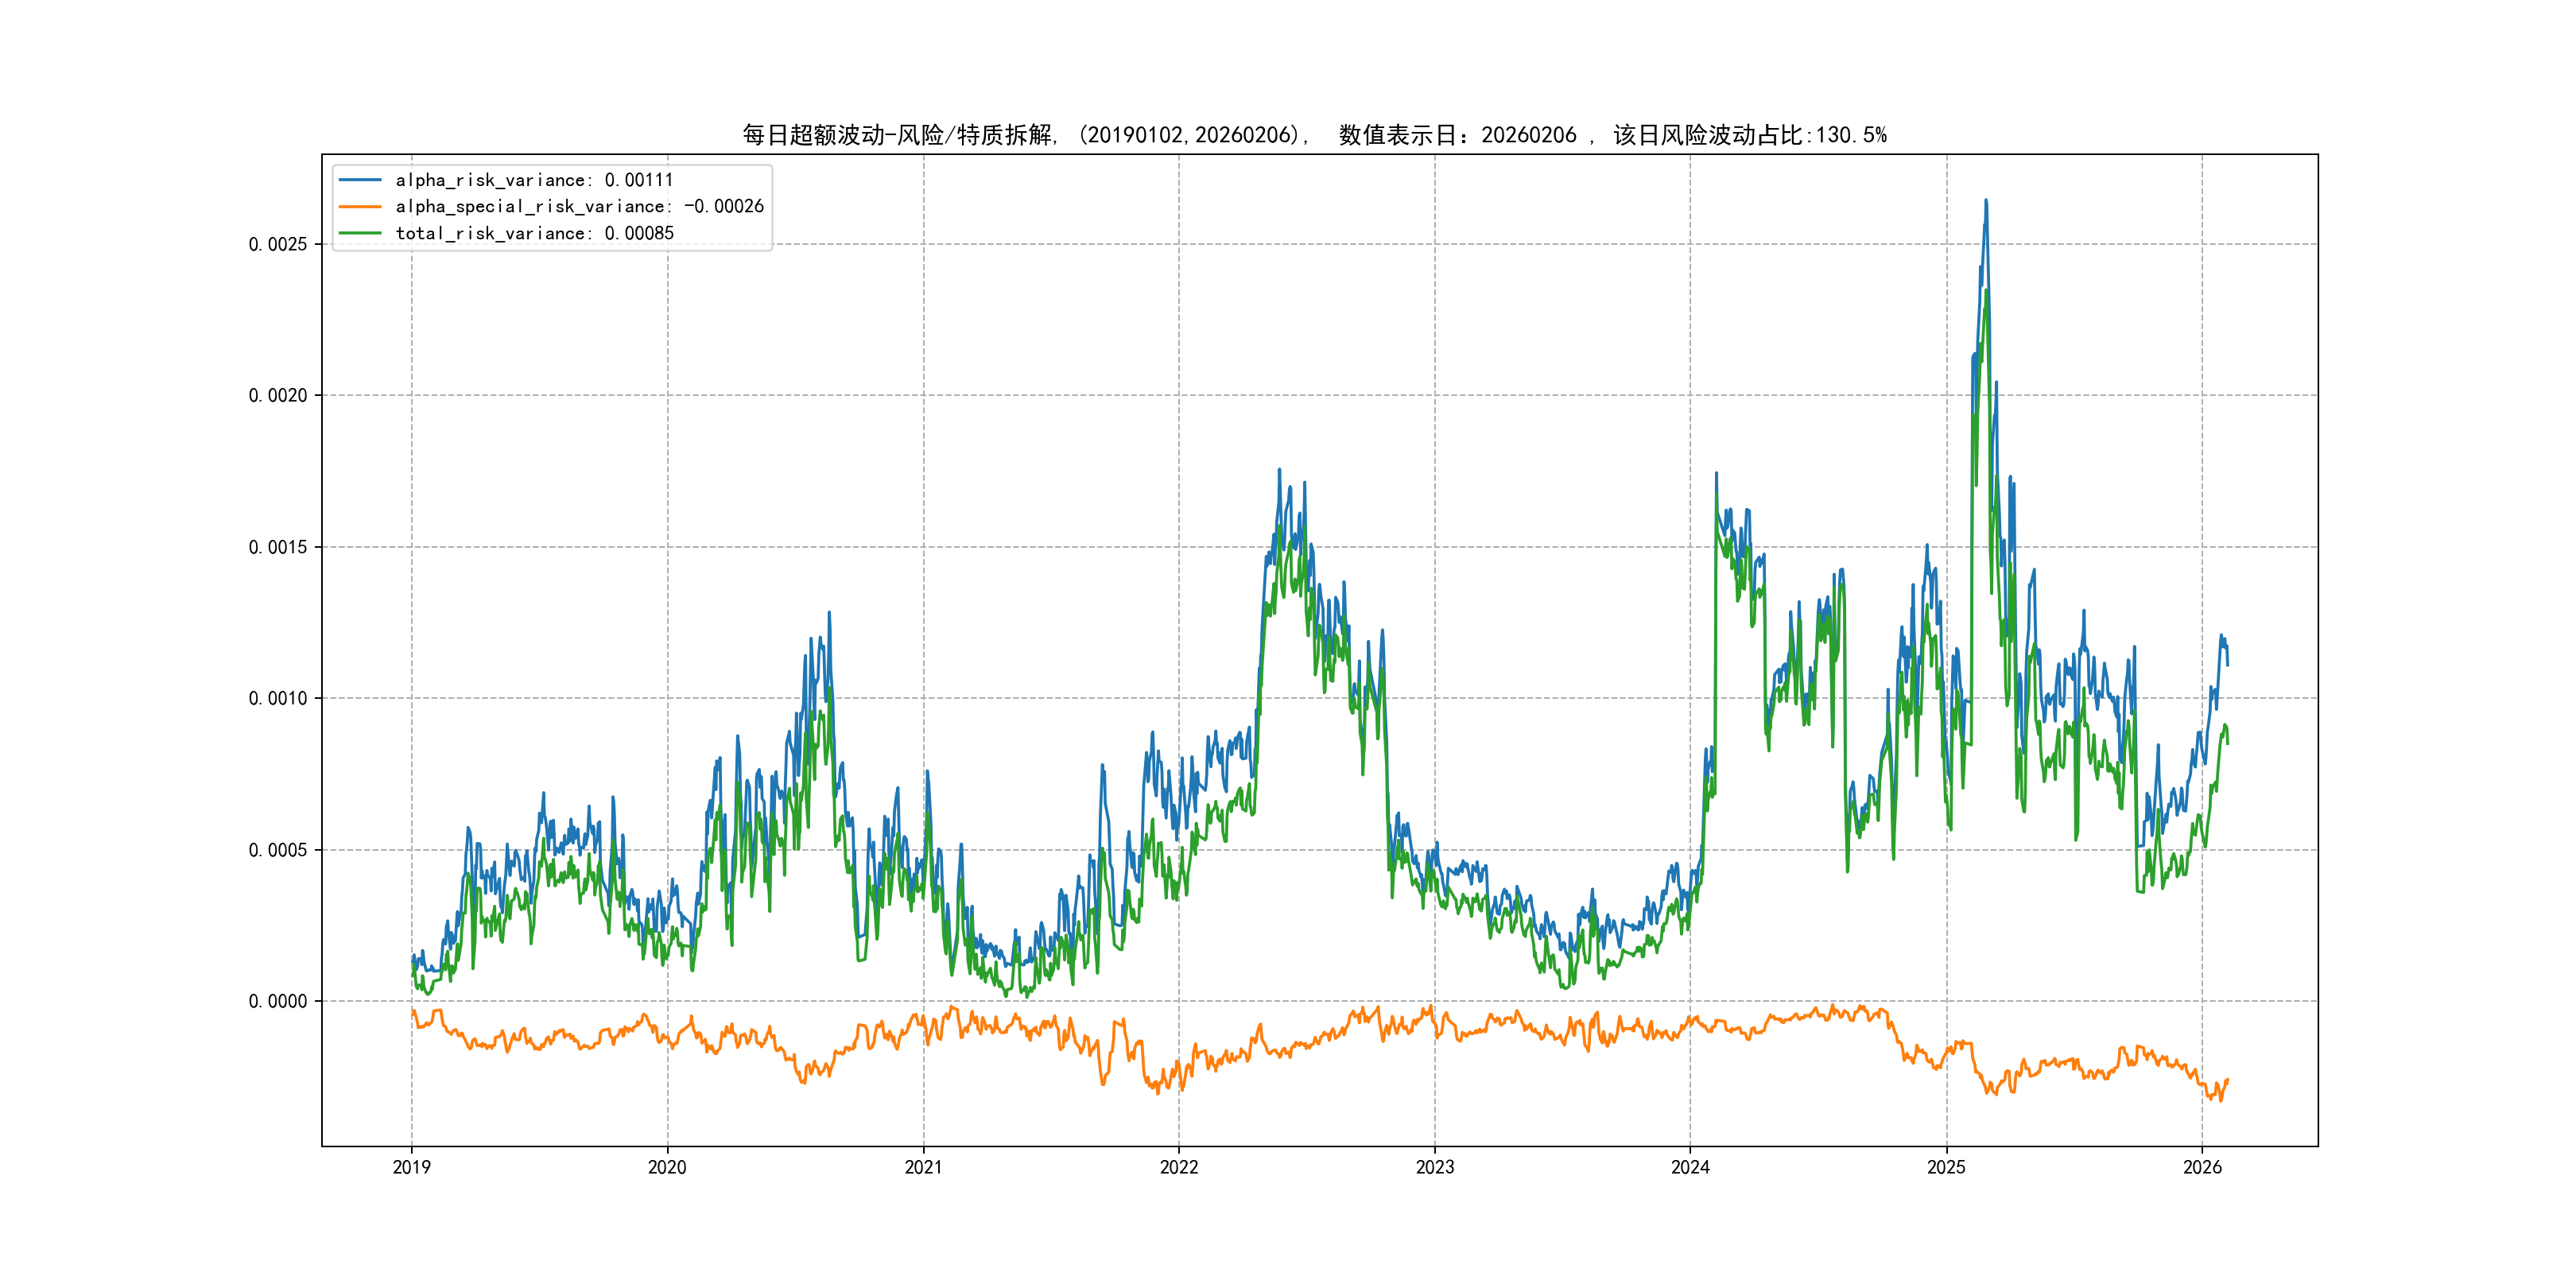2576x1288 pixels.
Task: Click the 0.0015 y-axis label
Action: coord(278,547)
